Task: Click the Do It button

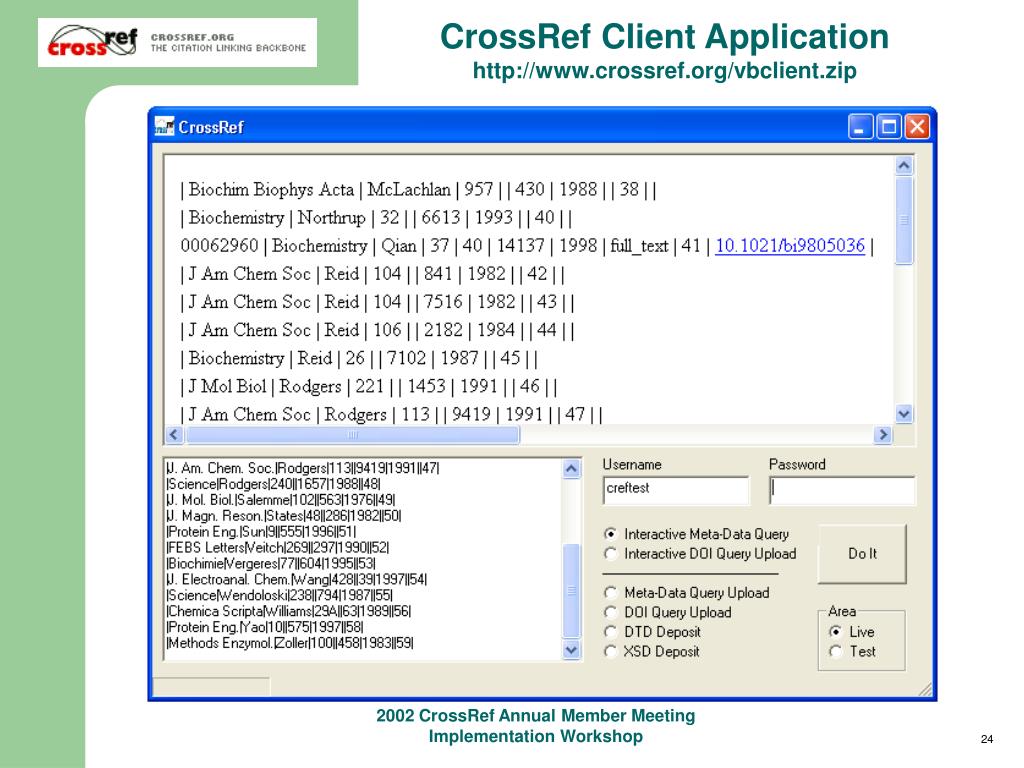Action: coord(862,553)
